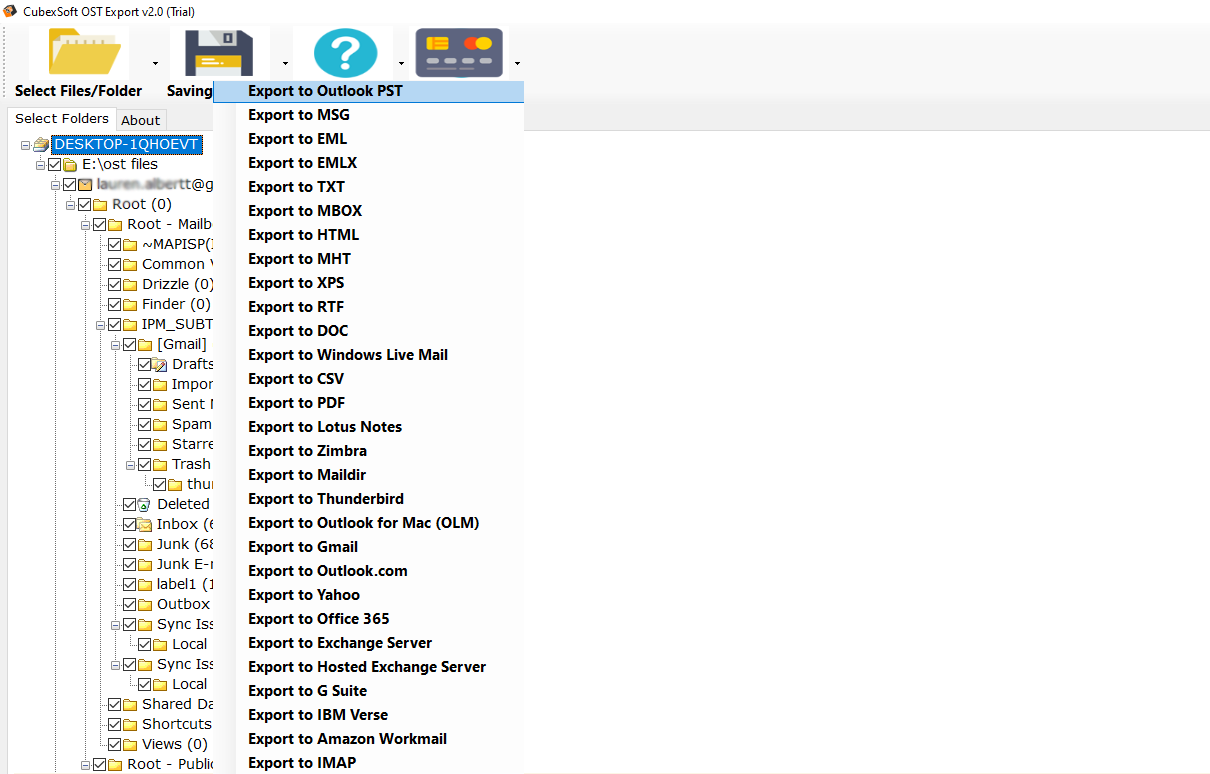Collapse the IPM_SUBTREE folder node
The image size is (1210, 774).
(x=101, y=324)
